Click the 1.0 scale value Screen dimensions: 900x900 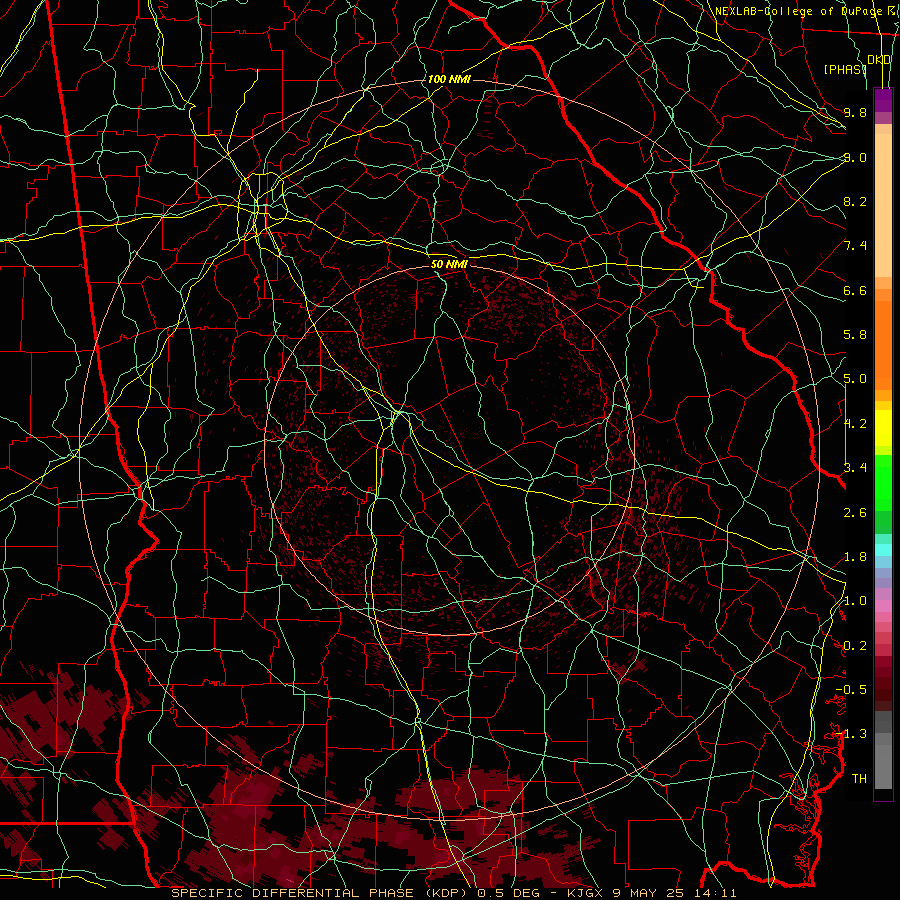pos(855,601)
